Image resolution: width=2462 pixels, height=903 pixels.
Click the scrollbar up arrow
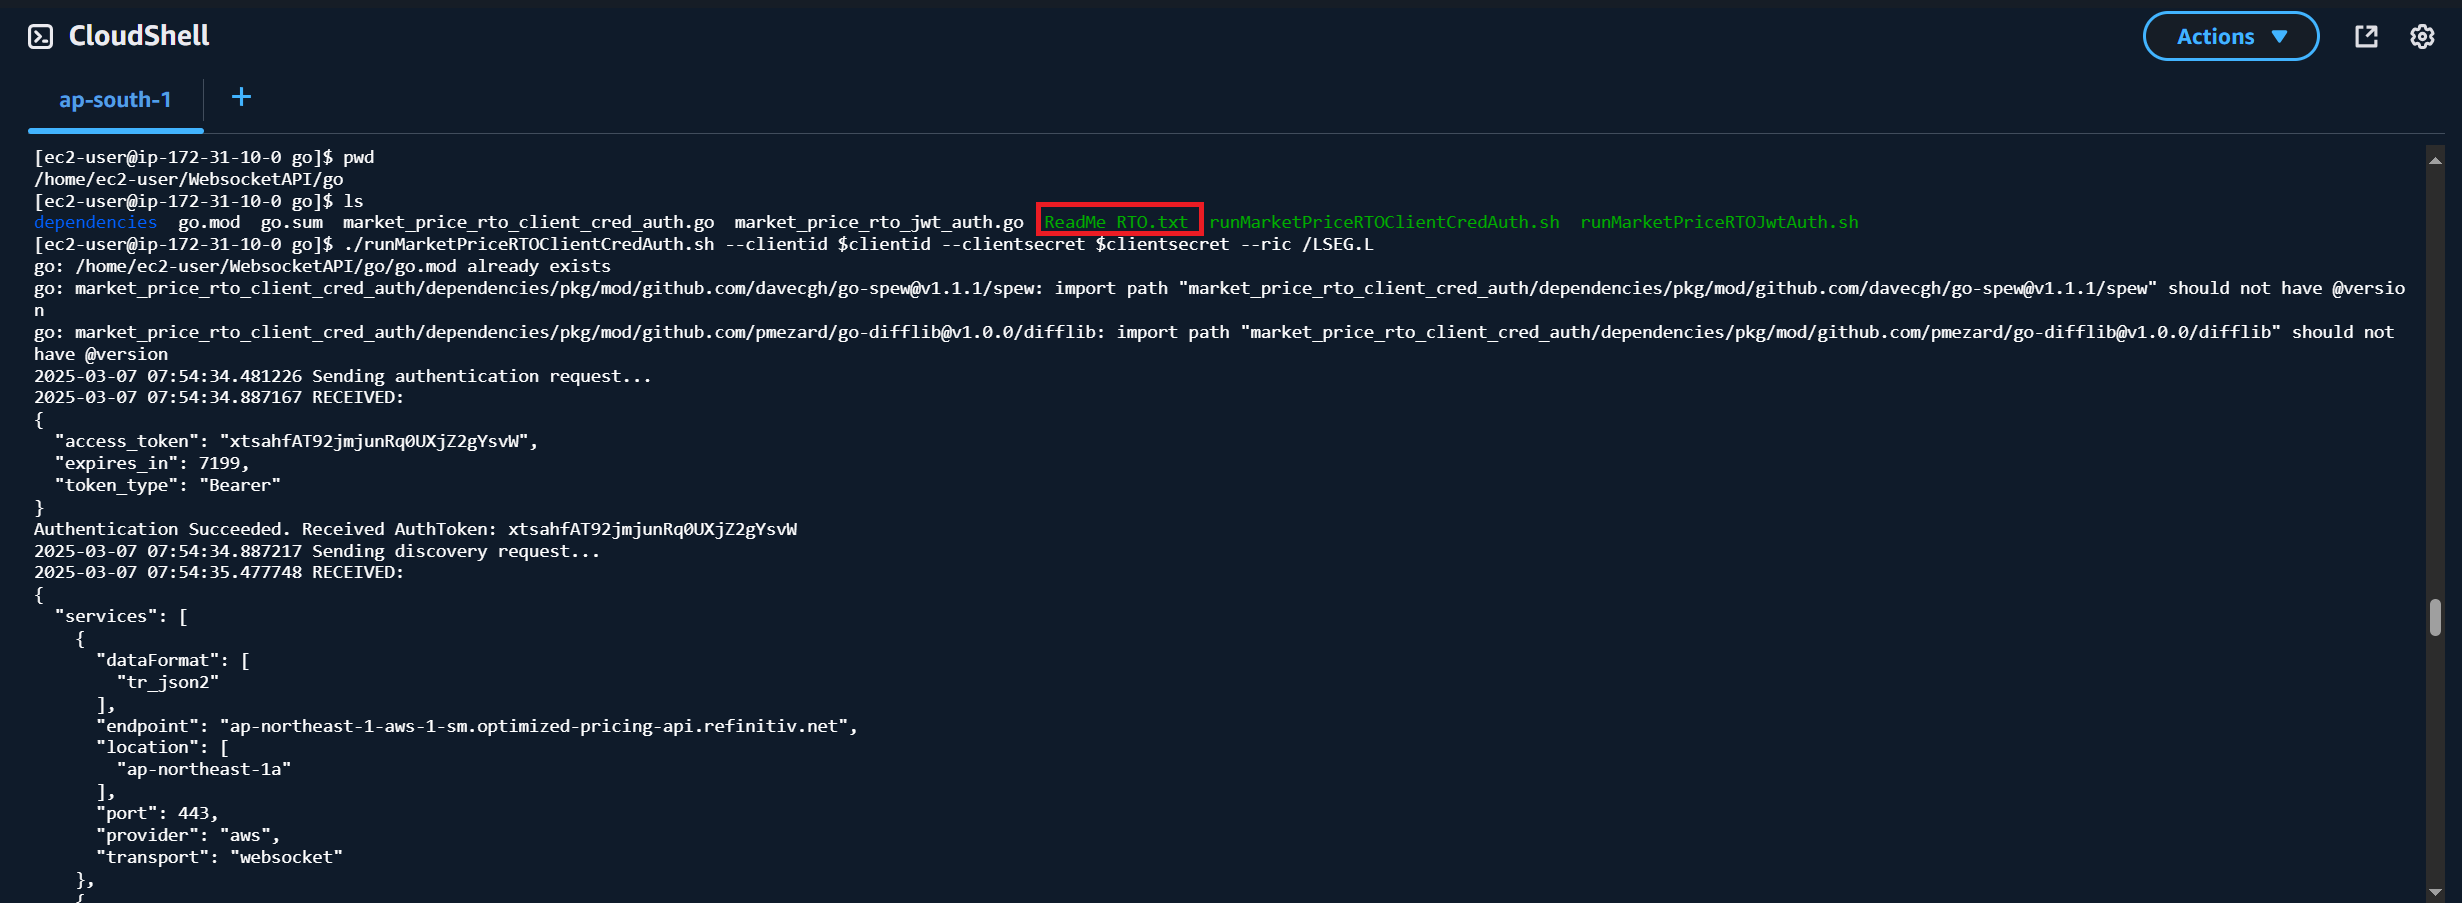2435,160
